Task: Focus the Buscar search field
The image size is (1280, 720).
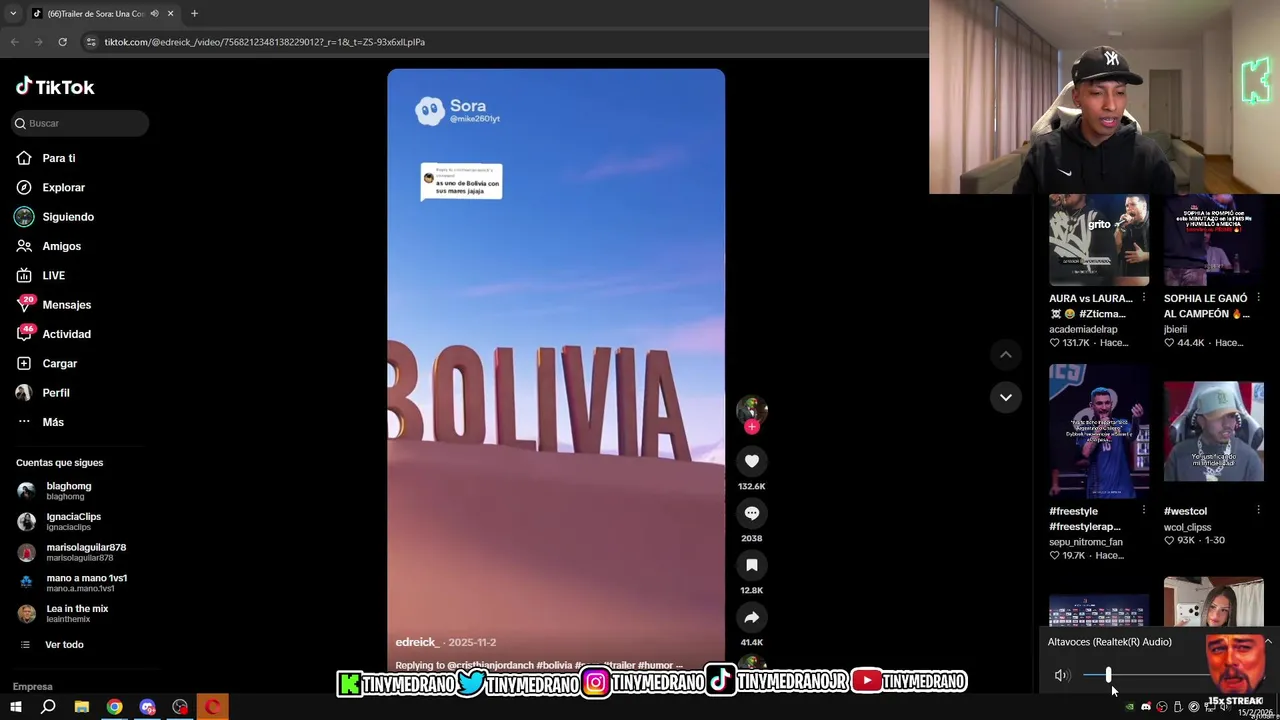Action: pyautogui.click(x=81, y=123)
